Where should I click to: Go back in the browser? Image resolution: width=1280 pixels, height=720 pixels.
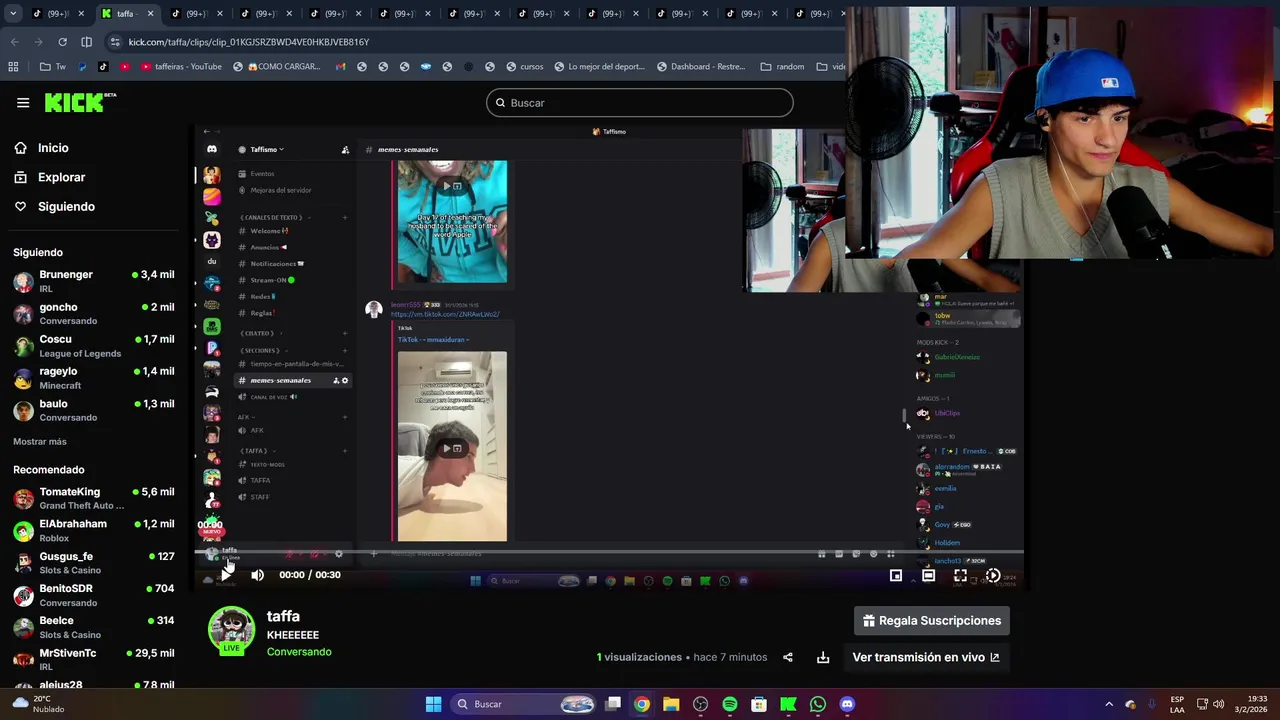(14, 42)
